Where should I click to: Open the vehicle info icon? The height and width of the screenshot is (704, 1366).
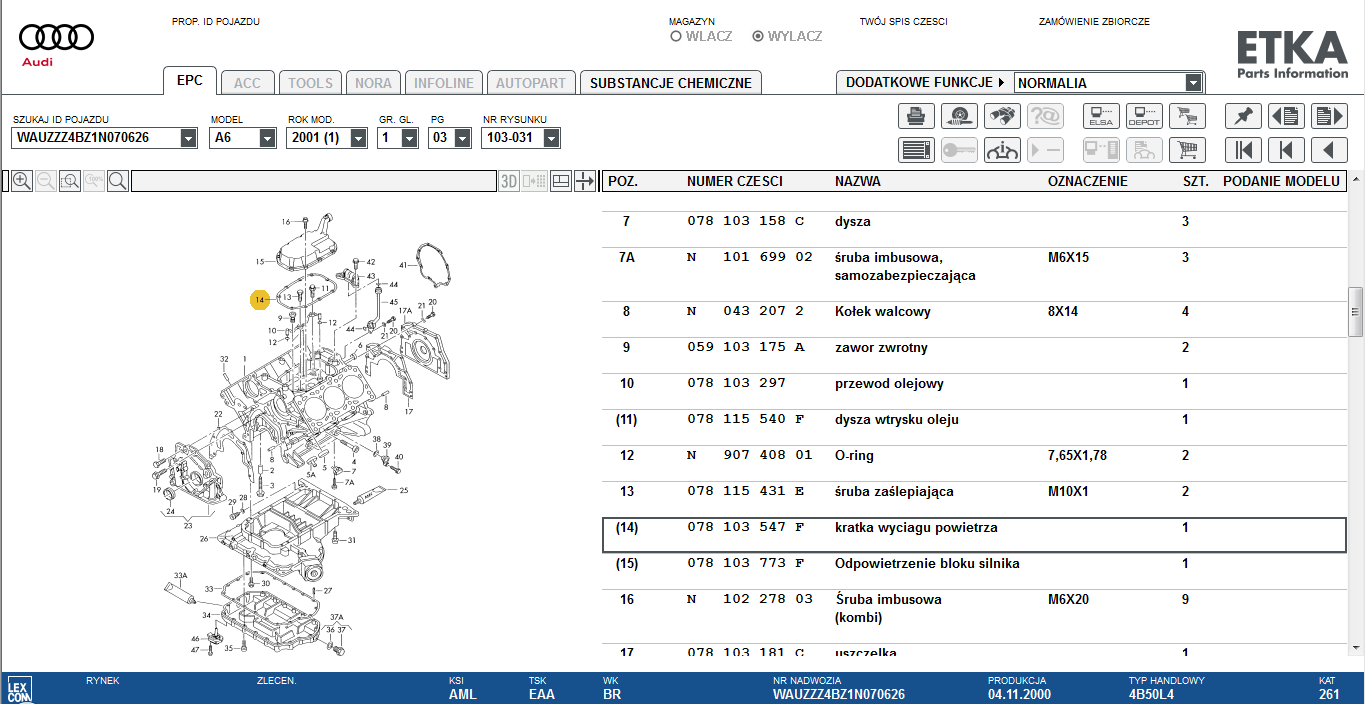coord(1002,150)
